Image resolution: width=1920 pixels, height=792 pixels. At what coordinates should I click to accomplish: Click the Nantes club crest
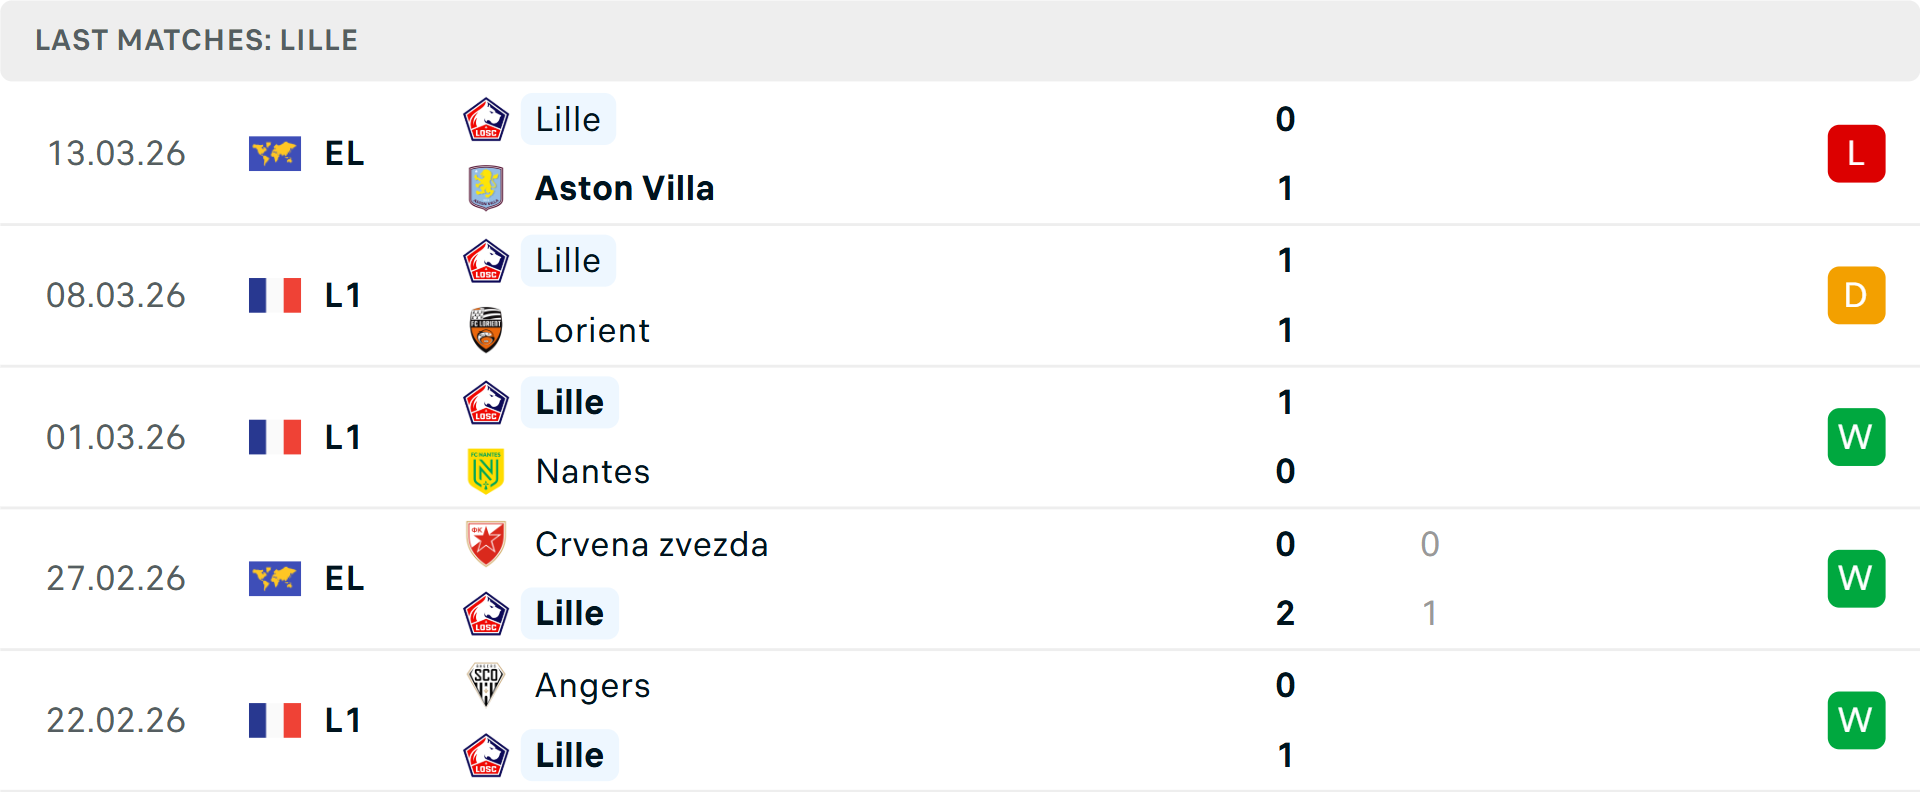(x=486, y=471)
